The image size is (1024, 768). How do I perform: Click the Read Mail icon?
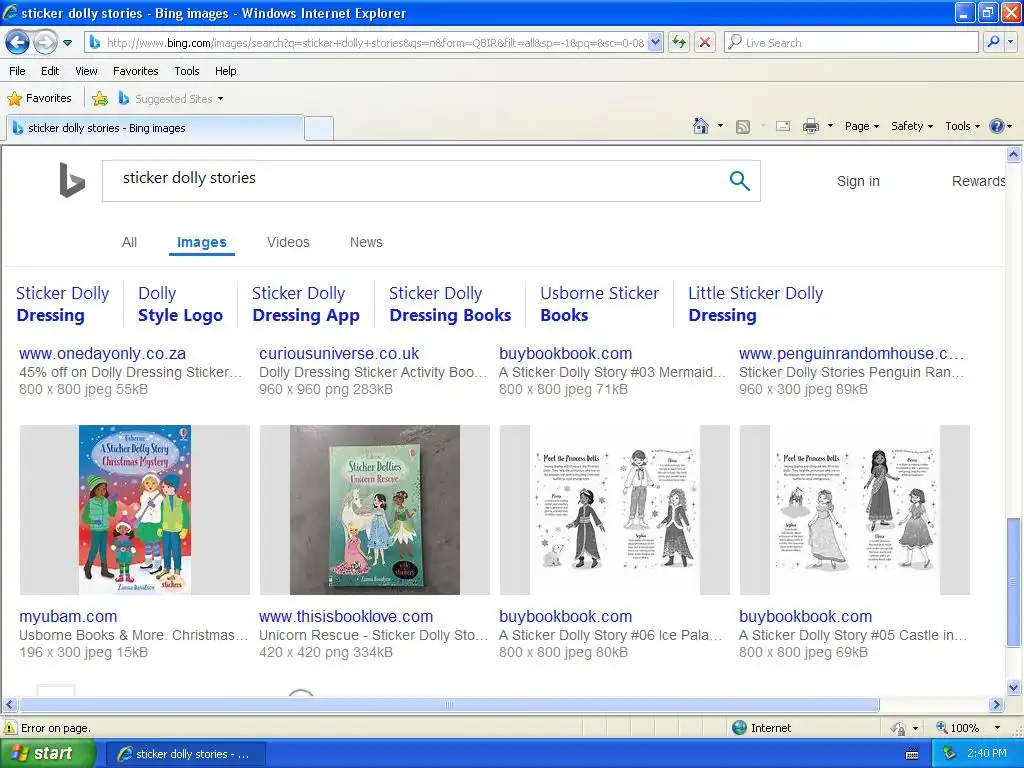pos(782,126)
